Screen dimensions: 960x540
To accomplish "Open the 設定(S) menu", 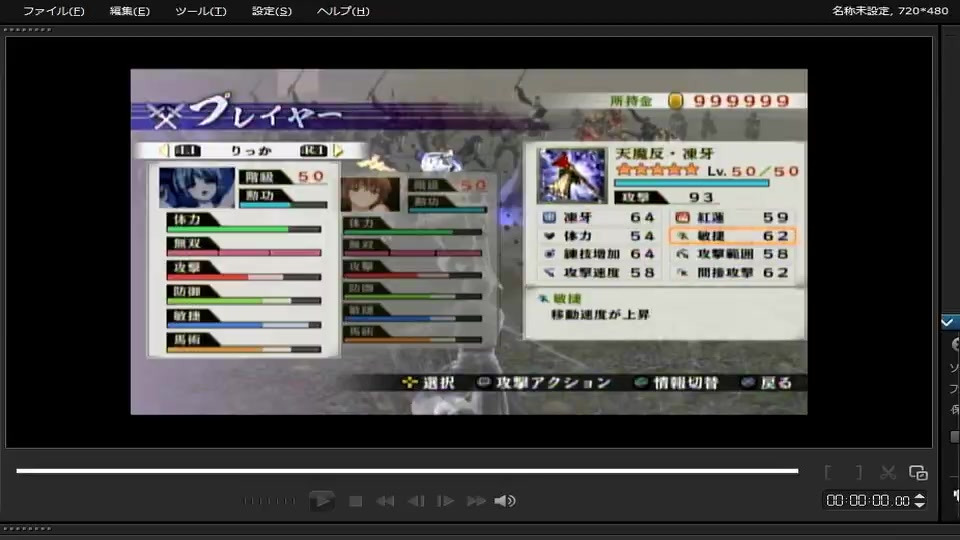I will tap(272, 11).
